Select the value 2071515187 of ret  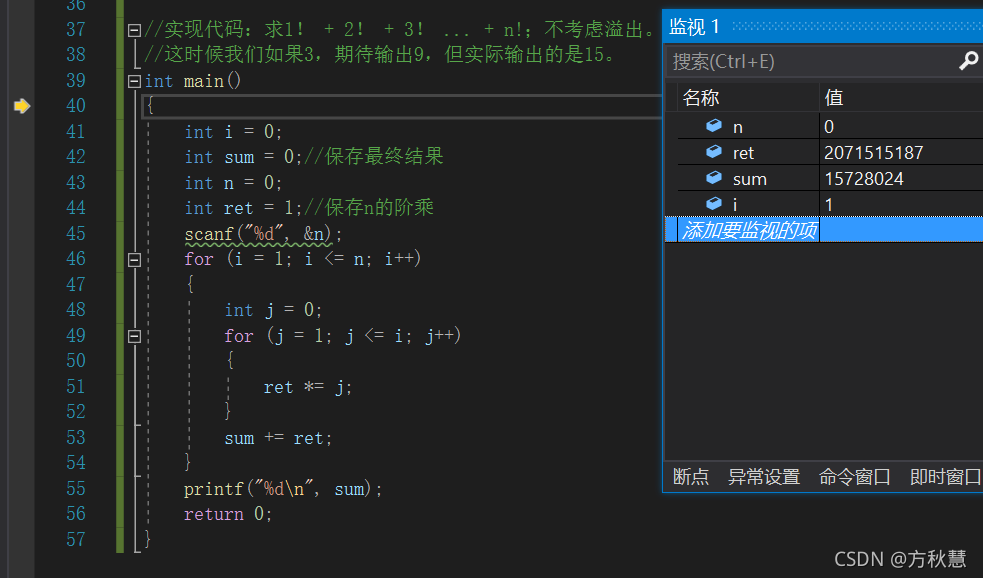[x=873, y=152]
